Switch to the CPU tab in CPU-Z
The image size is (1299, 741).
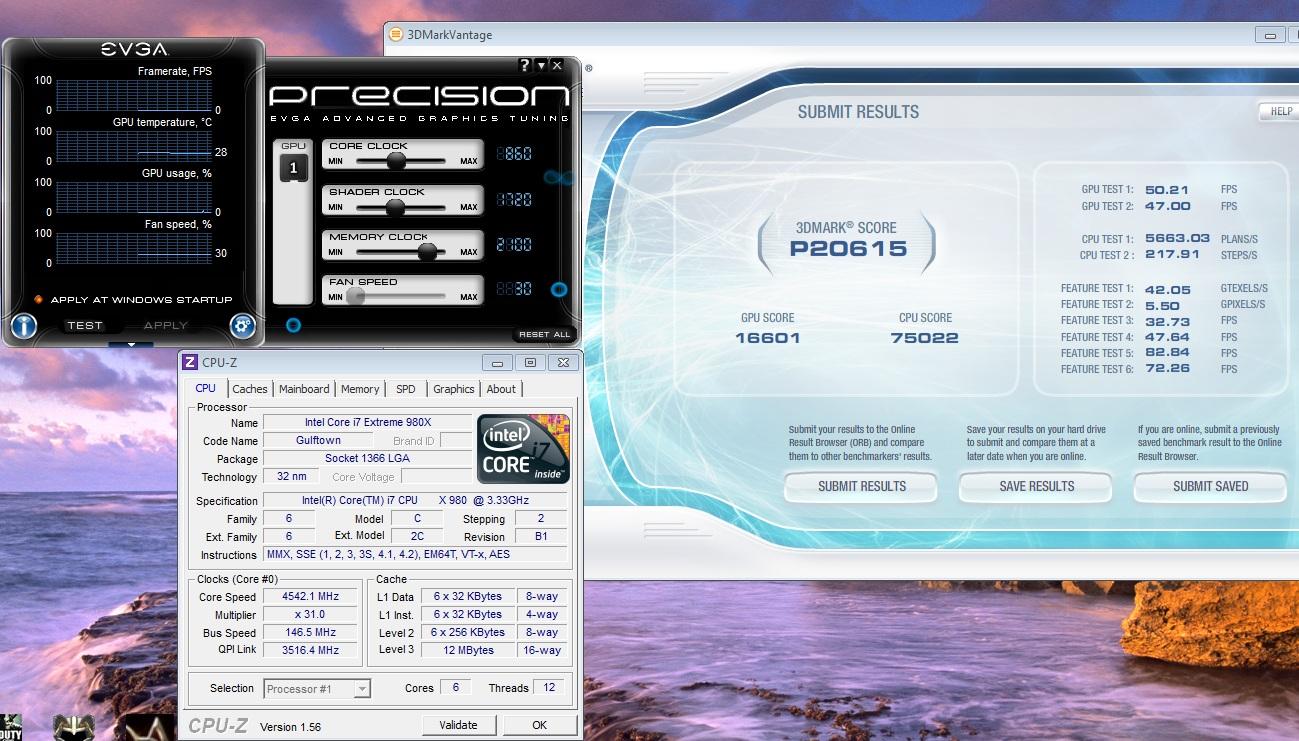coord(205,388)
